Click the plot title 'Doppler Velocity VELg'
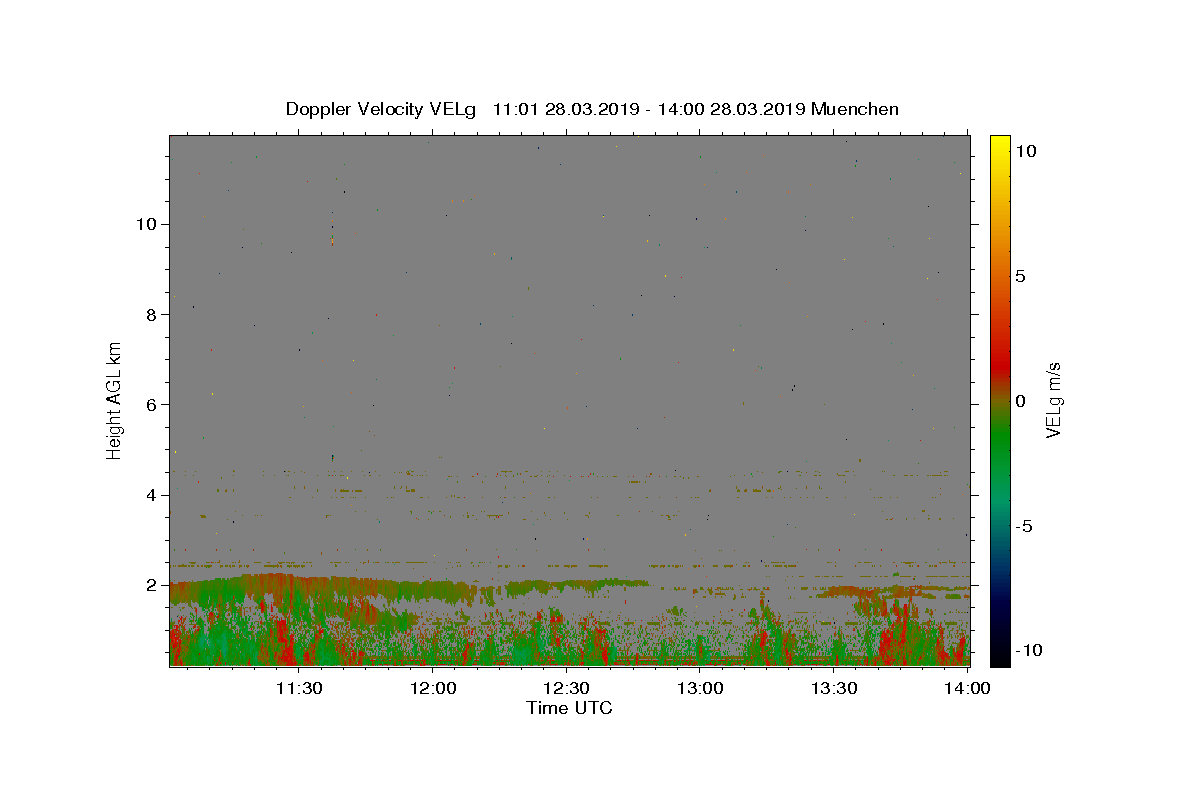The width and height of the screenshot is (1200, 800). [382, 109]
